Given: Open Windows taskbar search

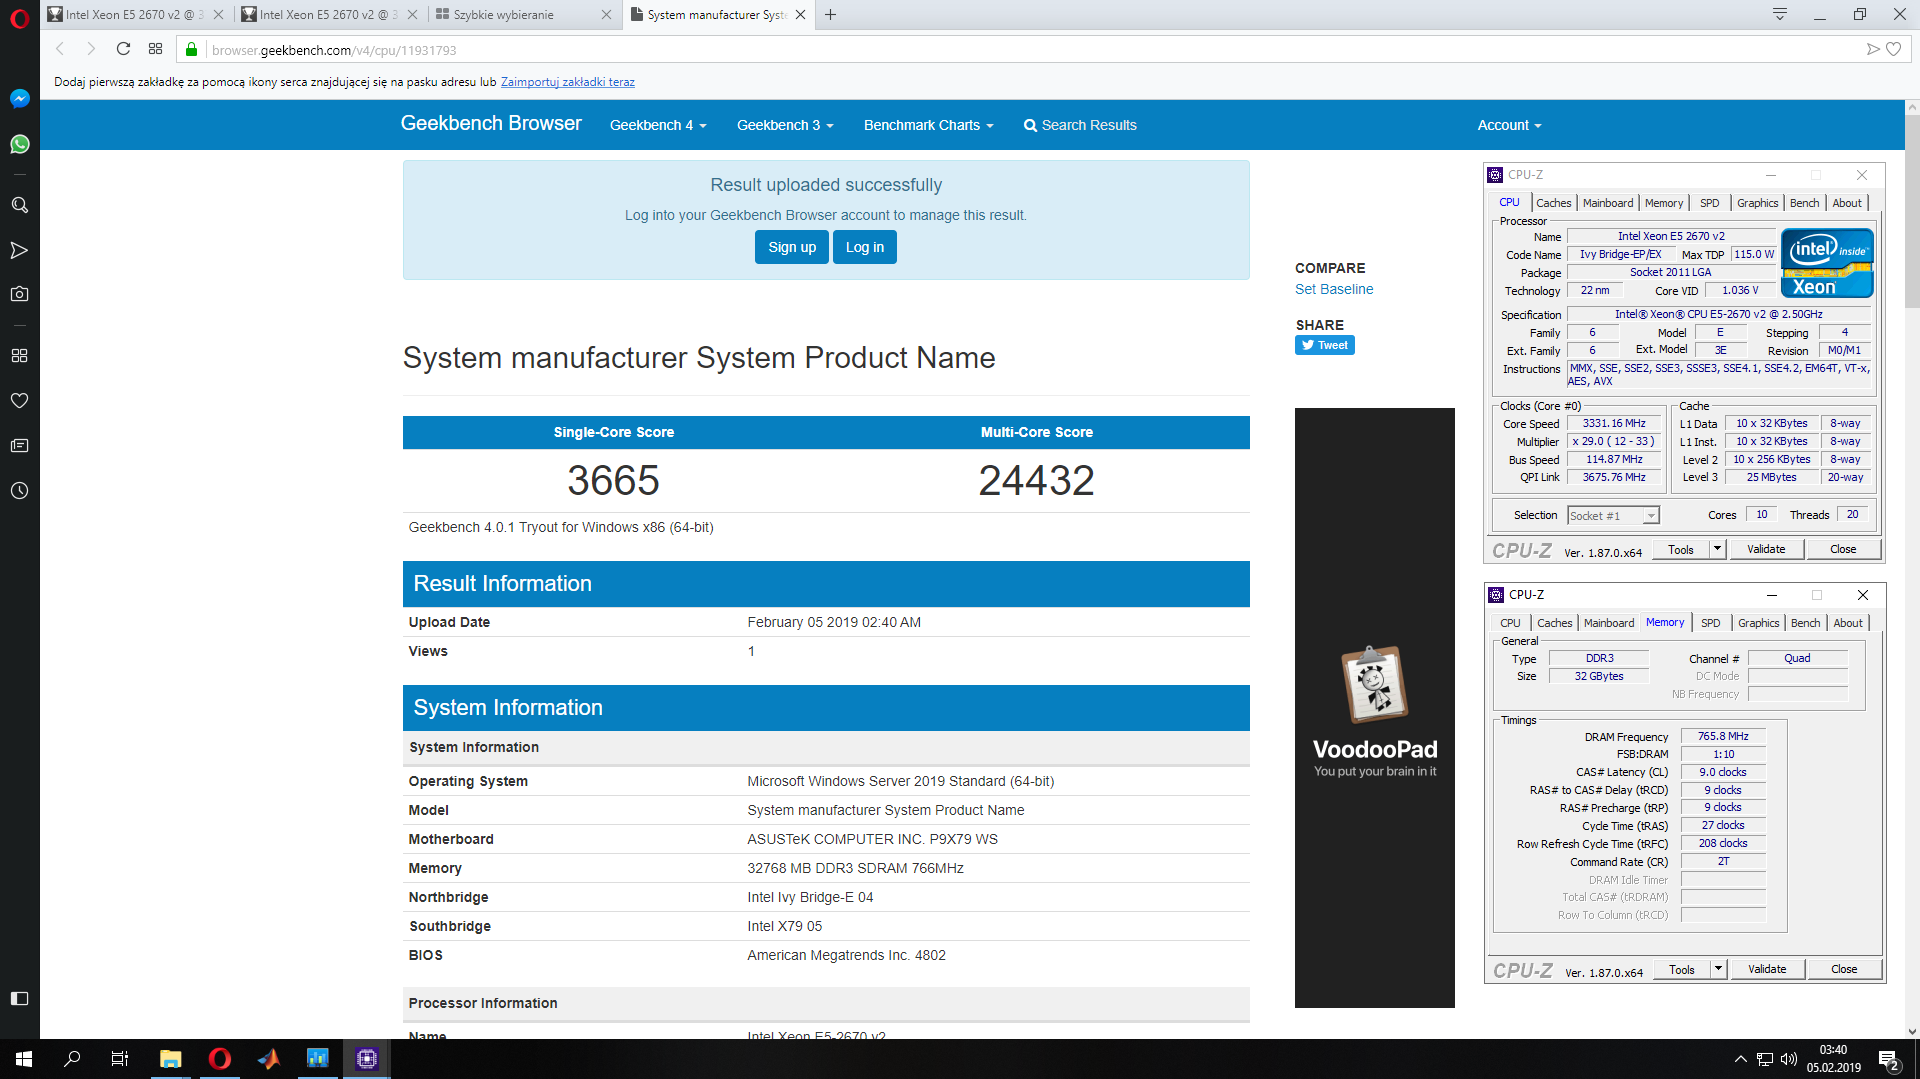Looking at the screenshot, I should coord(72,1059).
